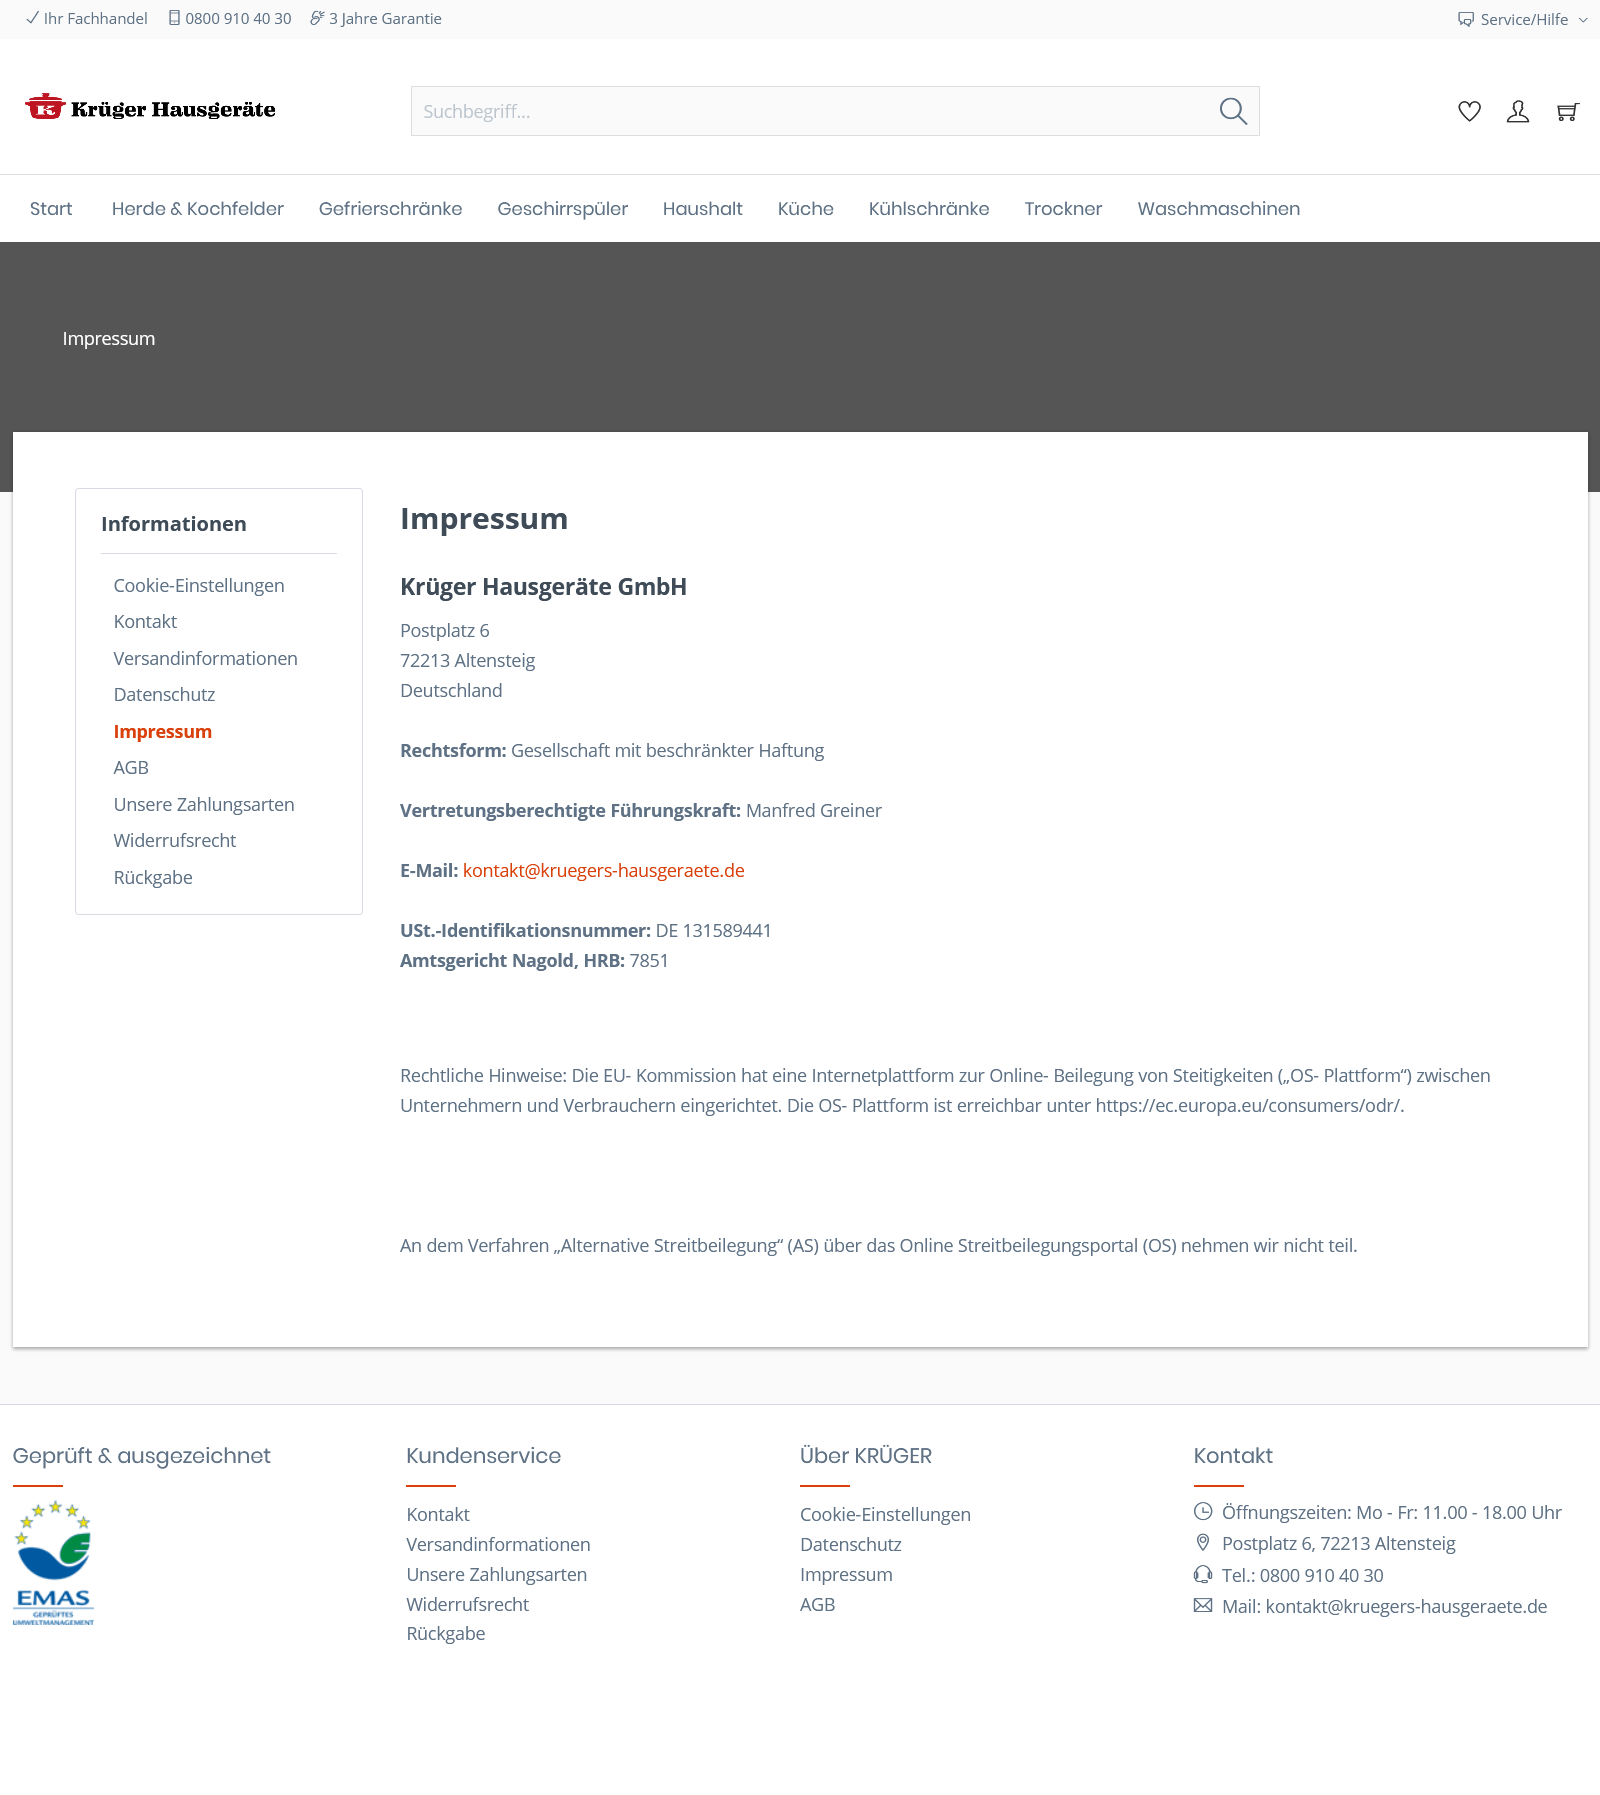
Task: Open Gefrierschränke category
Action: point(391,209)
